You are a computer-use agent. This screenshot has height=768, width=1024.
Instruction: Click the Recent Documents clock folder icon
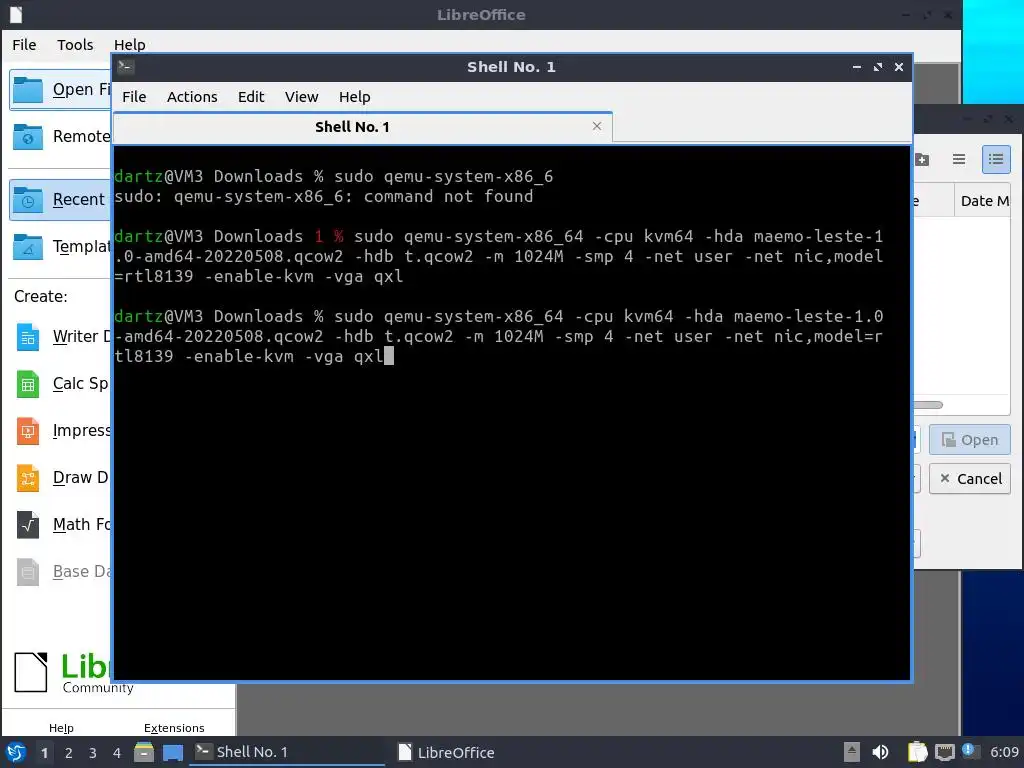click(x=28, y=200)
